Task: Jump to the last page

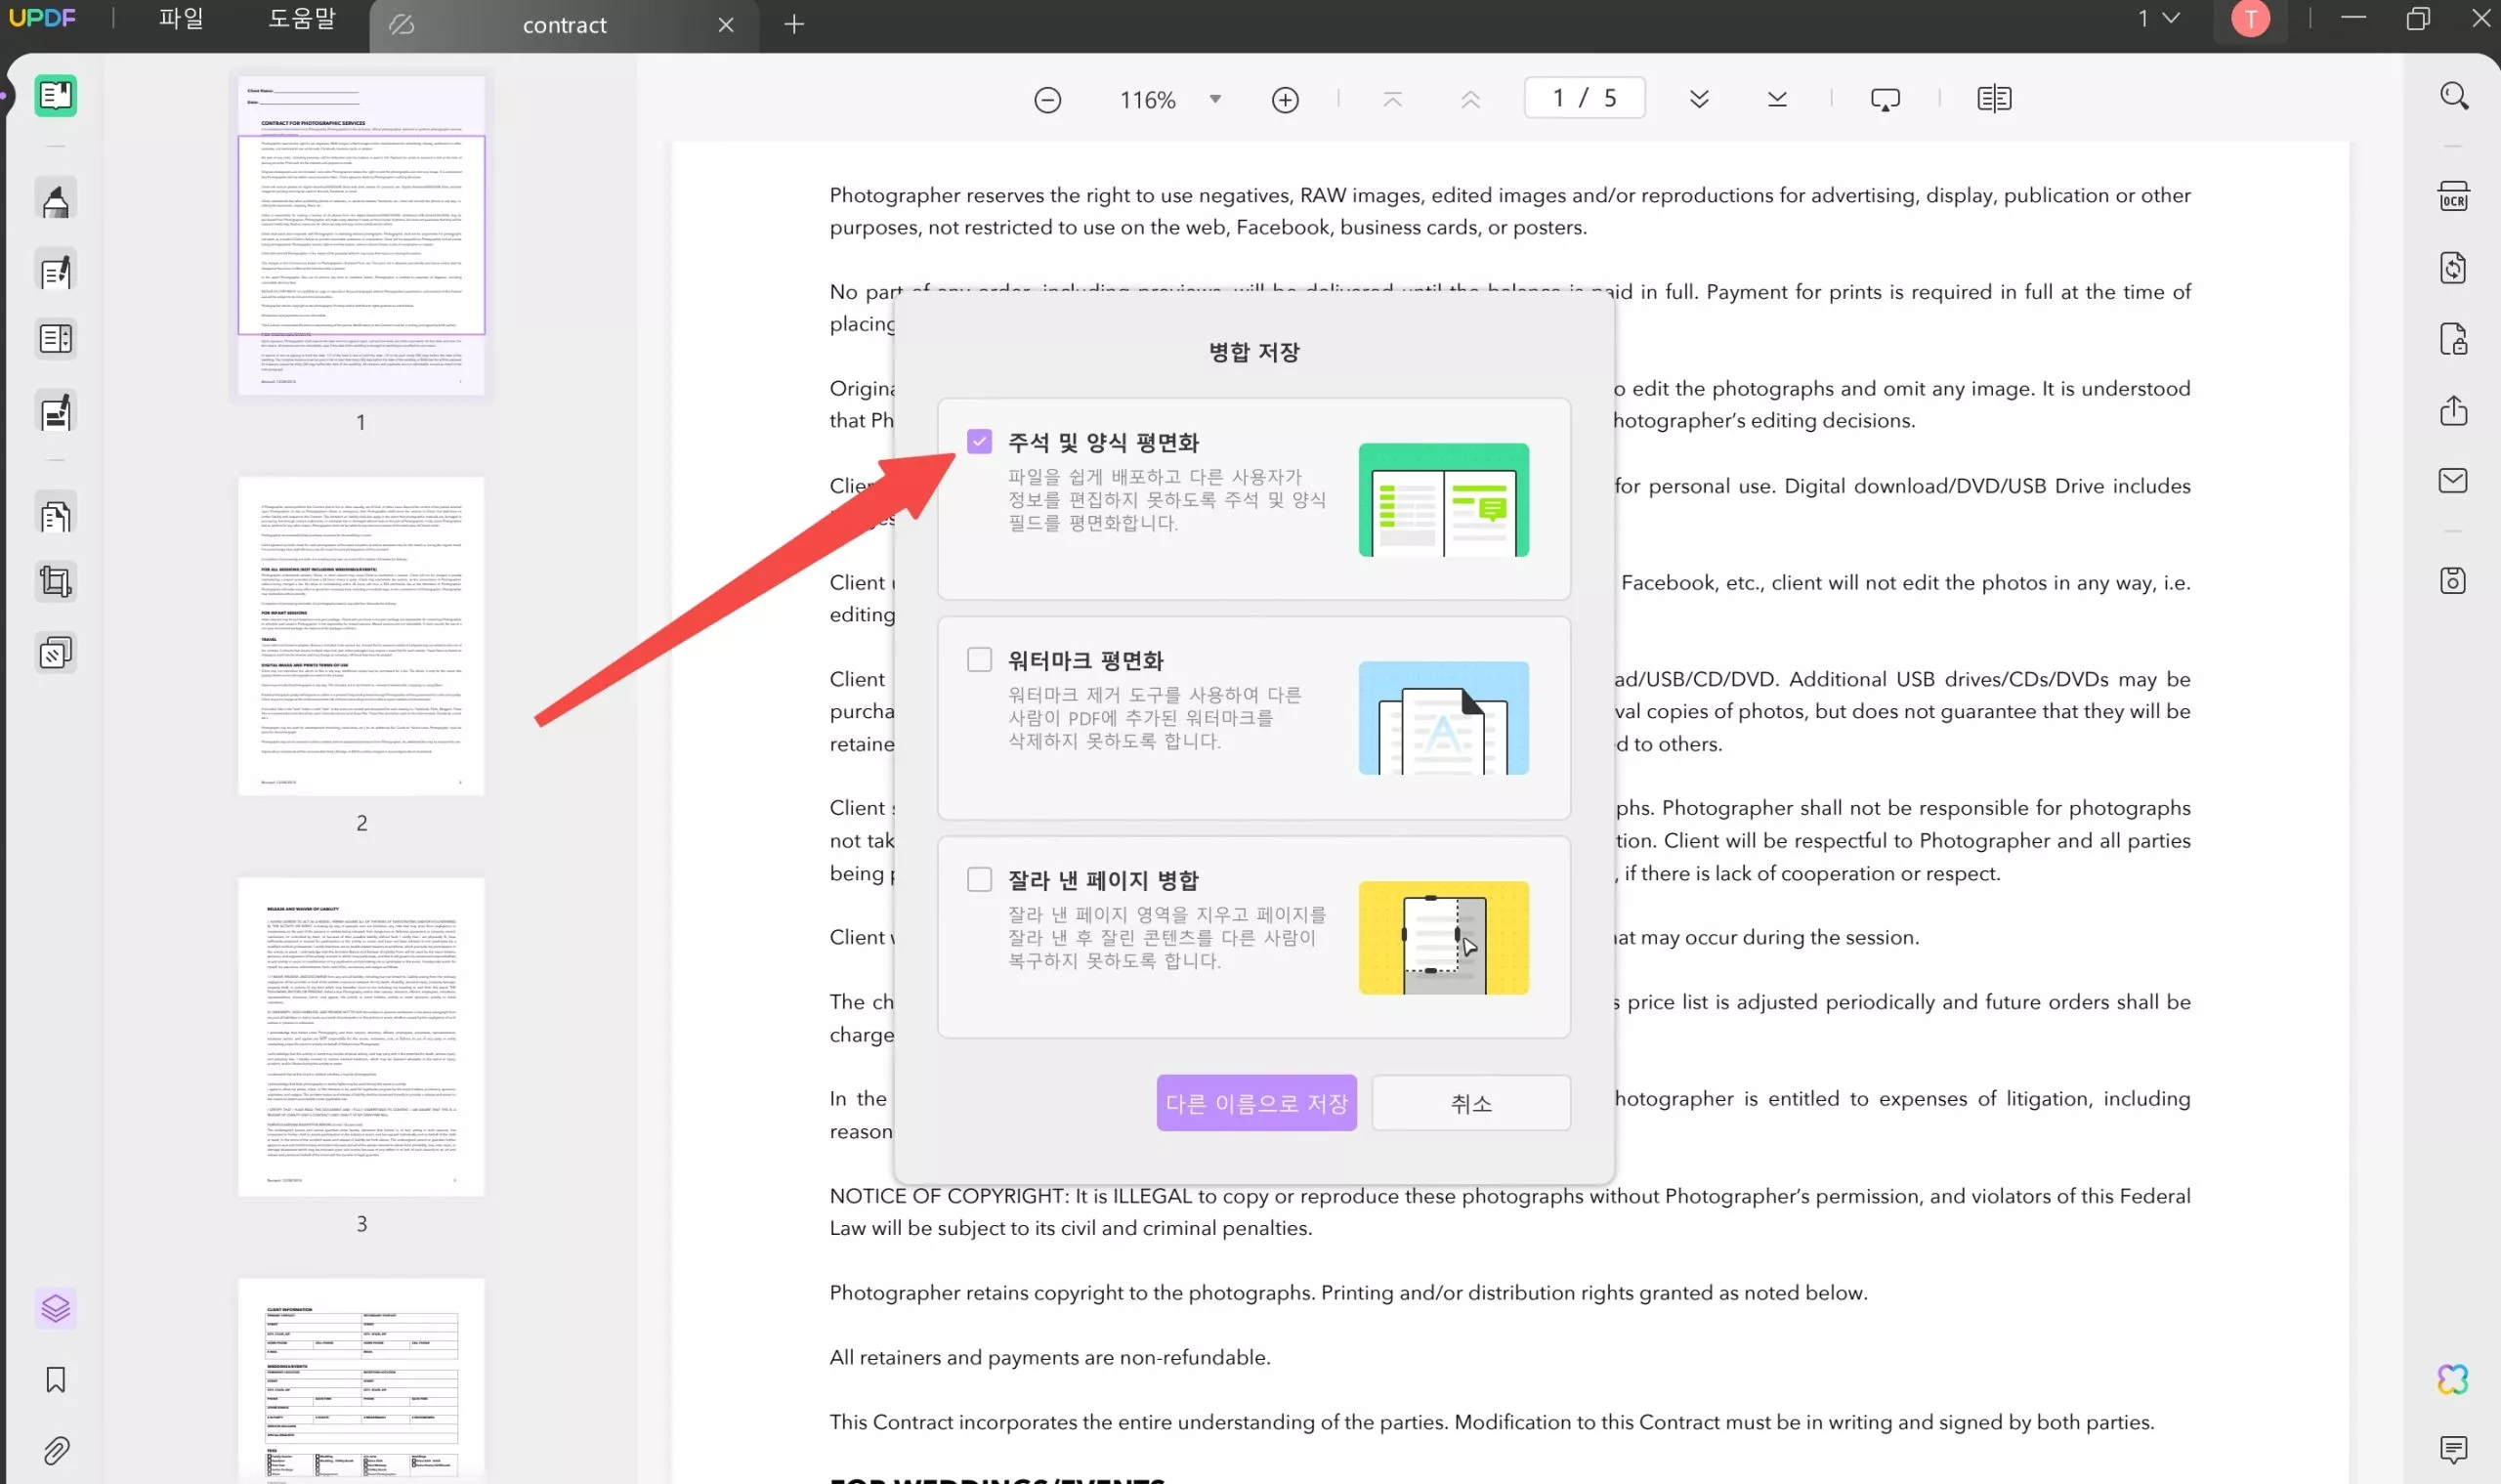Action: pos(1777,99)
